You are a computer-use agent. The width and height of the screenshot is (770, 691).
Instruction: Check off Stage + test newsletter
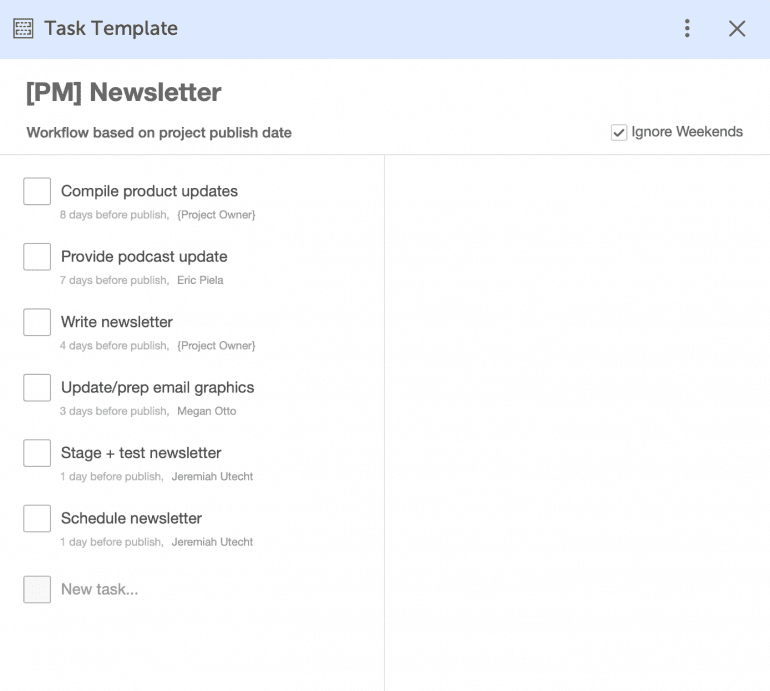[37, 453]
